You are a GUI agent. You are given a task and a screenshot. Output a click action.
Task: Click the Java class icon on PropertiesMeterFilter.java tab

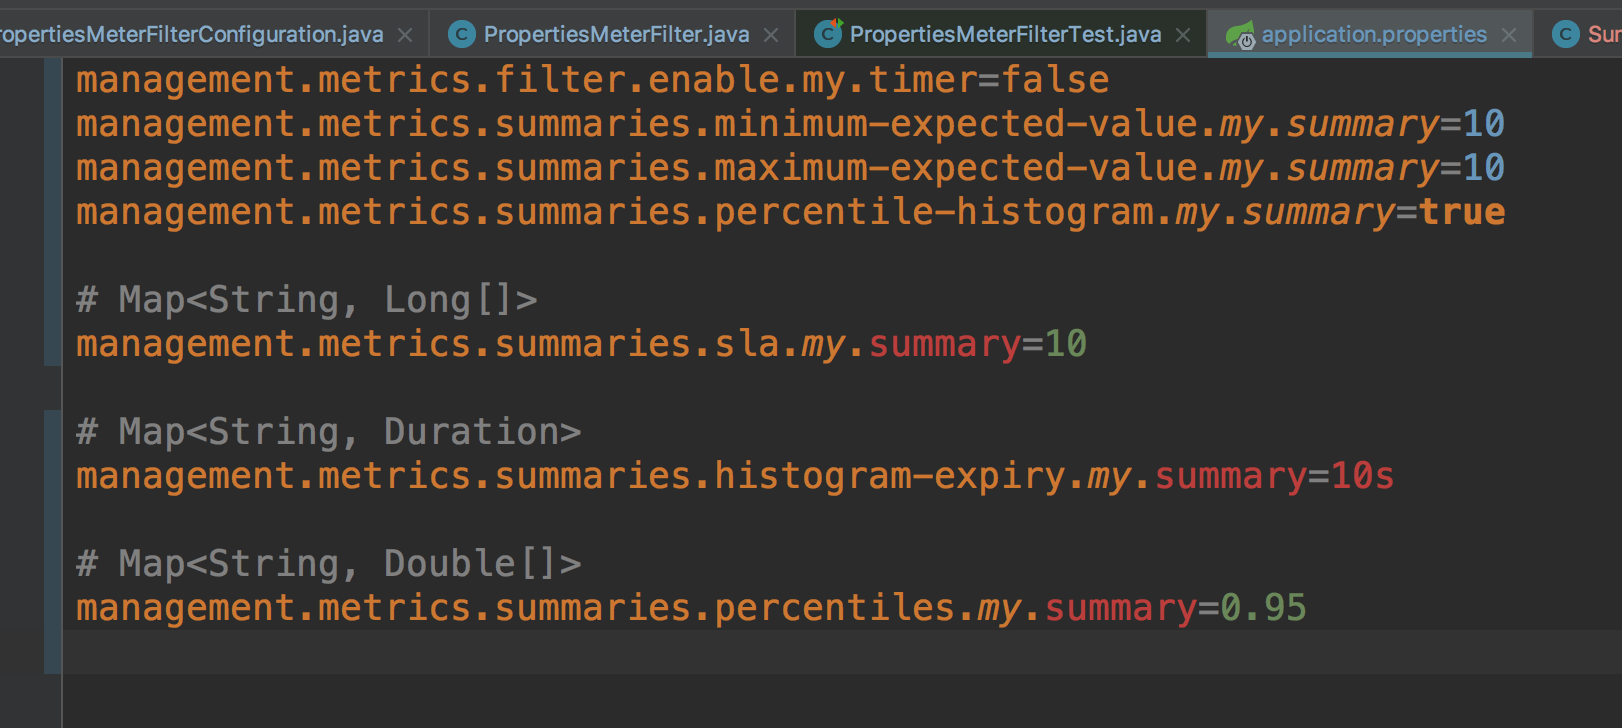(x=460, y=33)
